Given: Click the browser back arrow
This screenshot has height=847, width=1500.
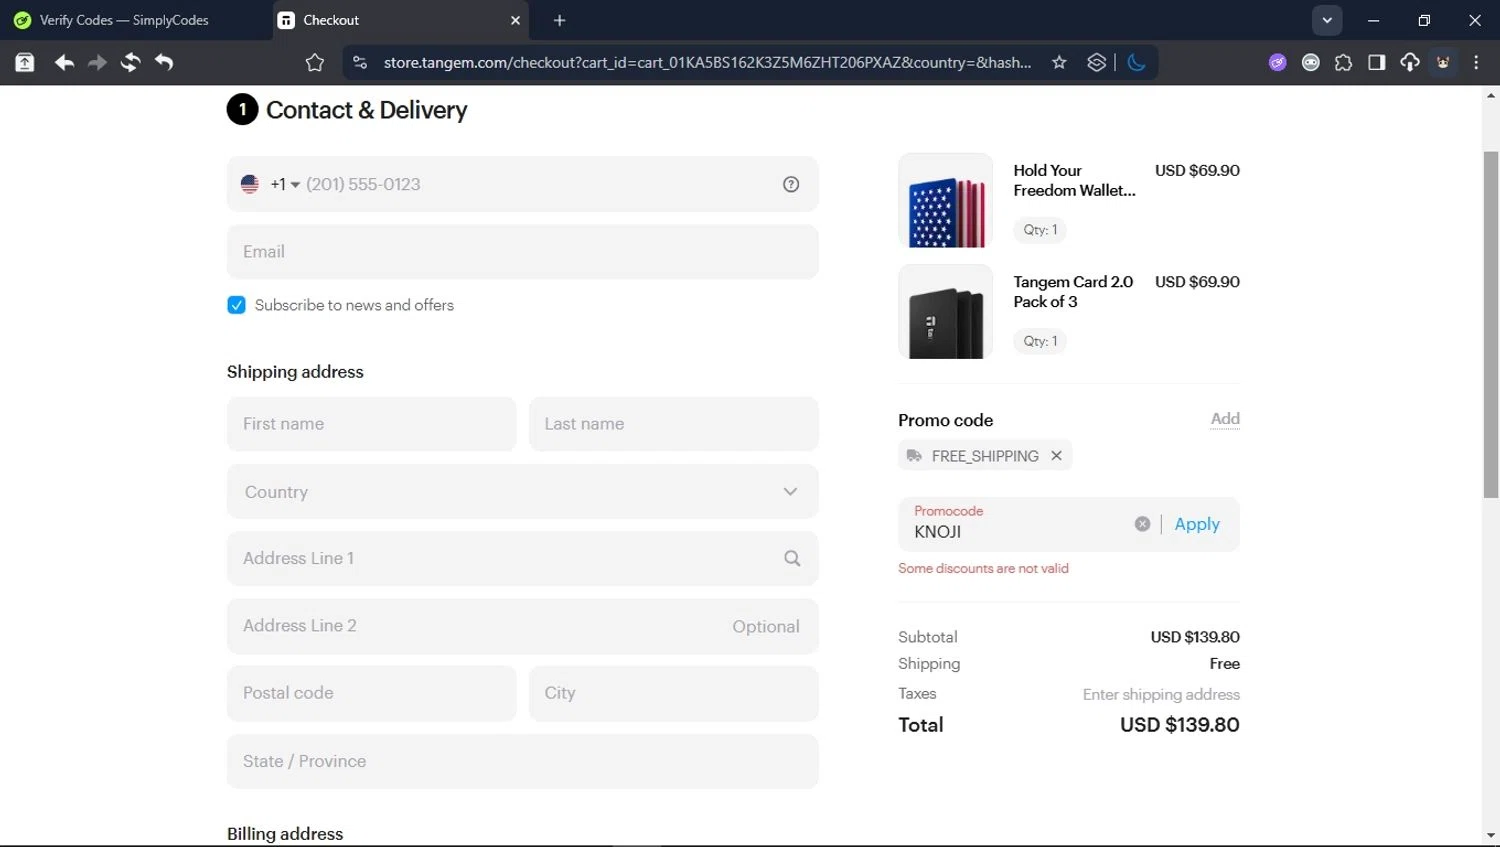Looking at the screenshot, I should click(x=64, y=62).
